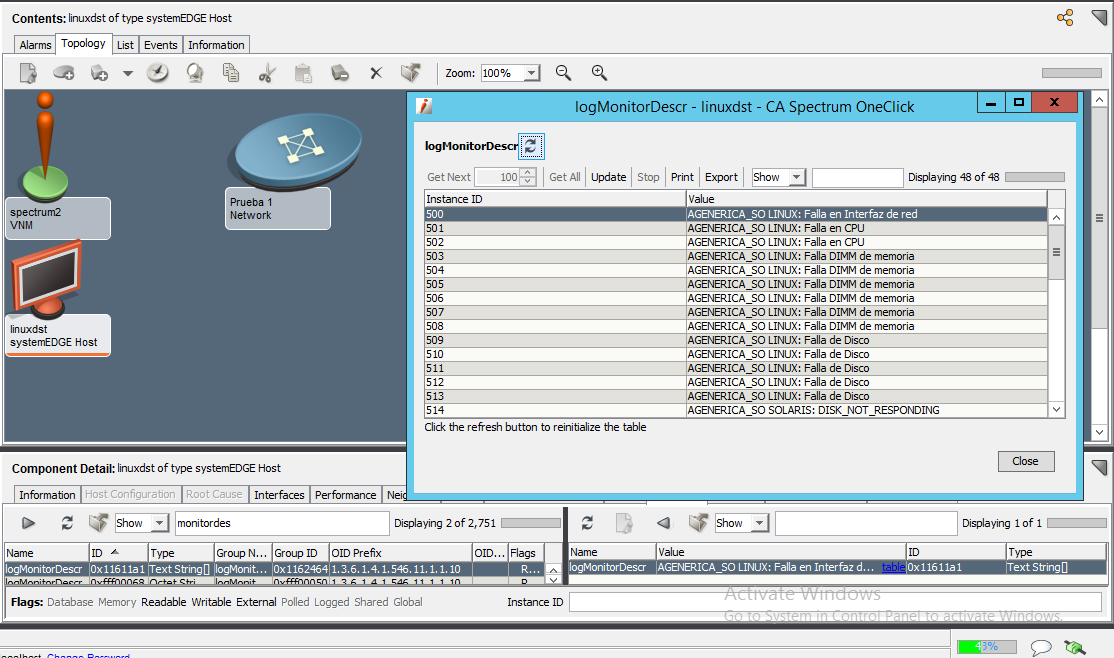Screen dimensions: 1114x658
Task: Click the share icon in Contents header
Action: pos(1065,18)
